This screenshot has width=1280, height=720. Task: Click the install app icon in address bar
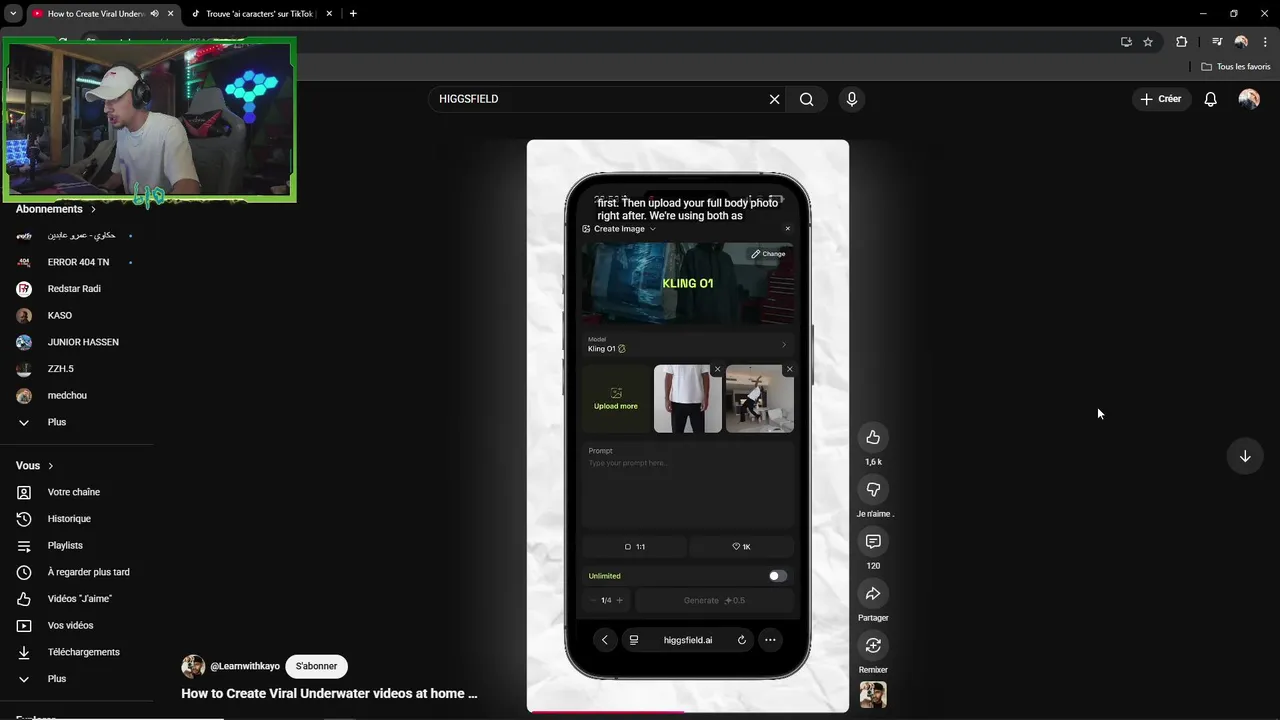pyautogui.click(x=1126, y=42)
